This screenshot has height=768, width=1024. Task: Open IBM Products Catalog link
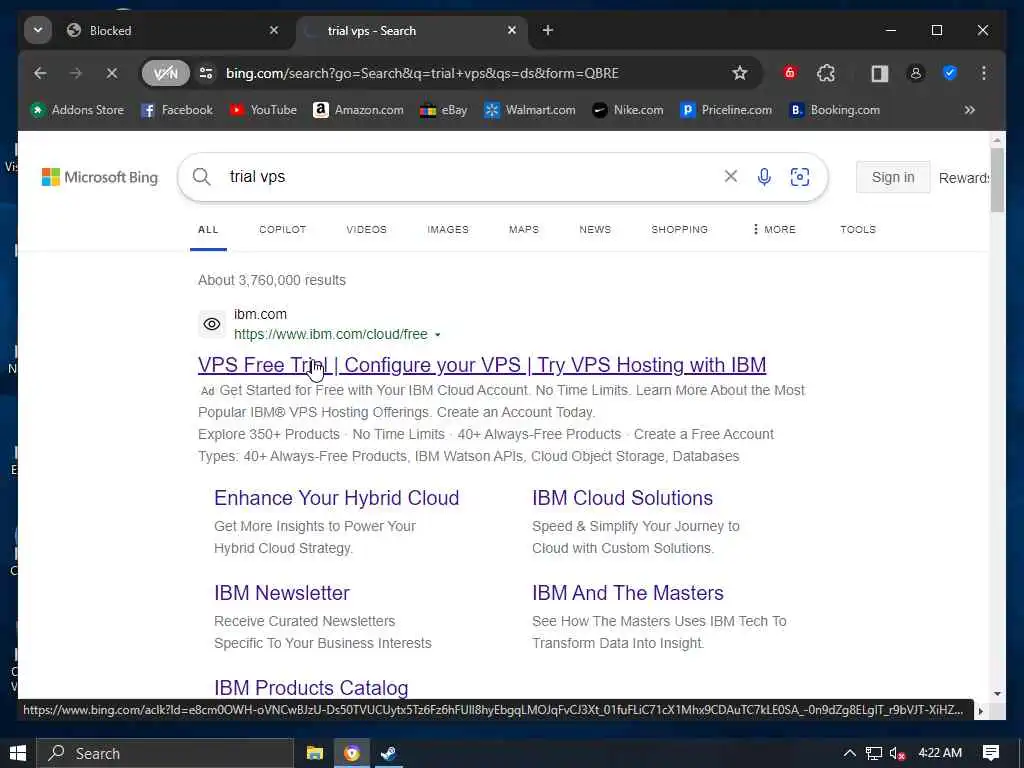point(311,688)
